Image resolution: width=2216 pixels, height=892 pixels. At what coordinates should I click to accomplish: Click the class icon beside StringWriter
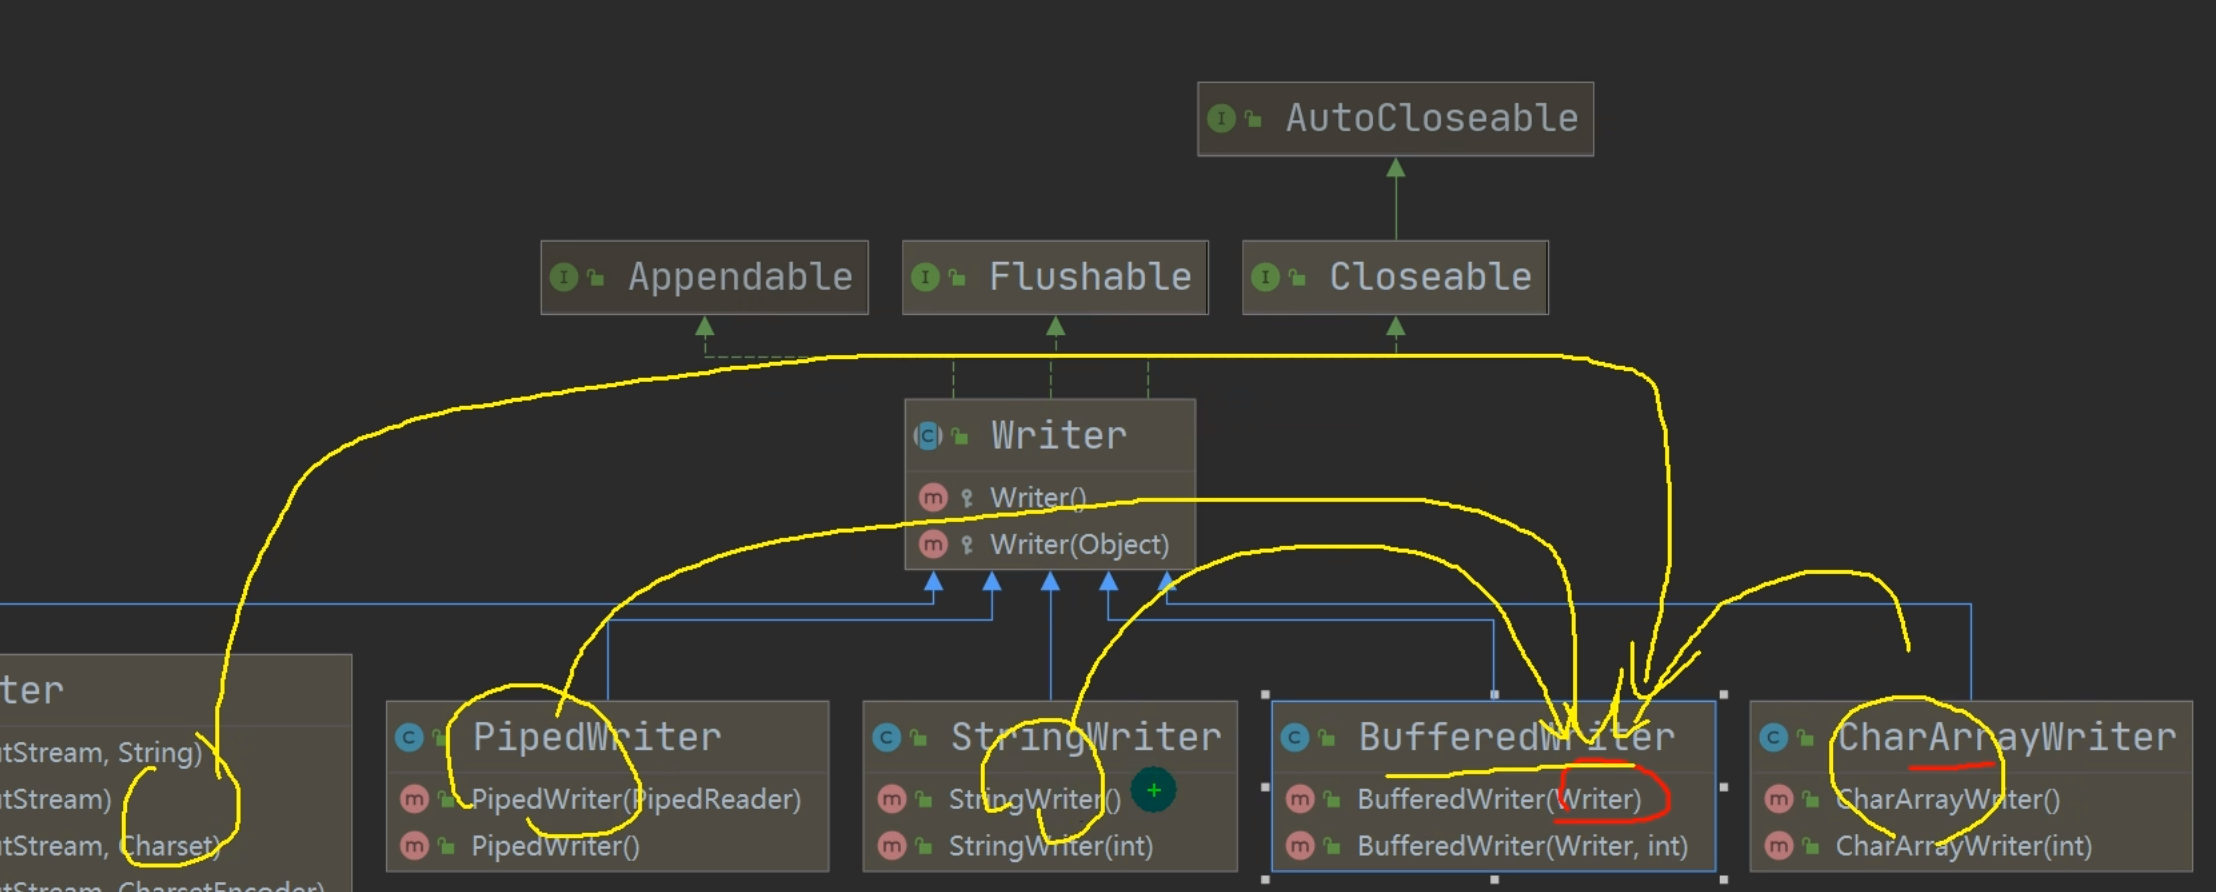[887, 738]
